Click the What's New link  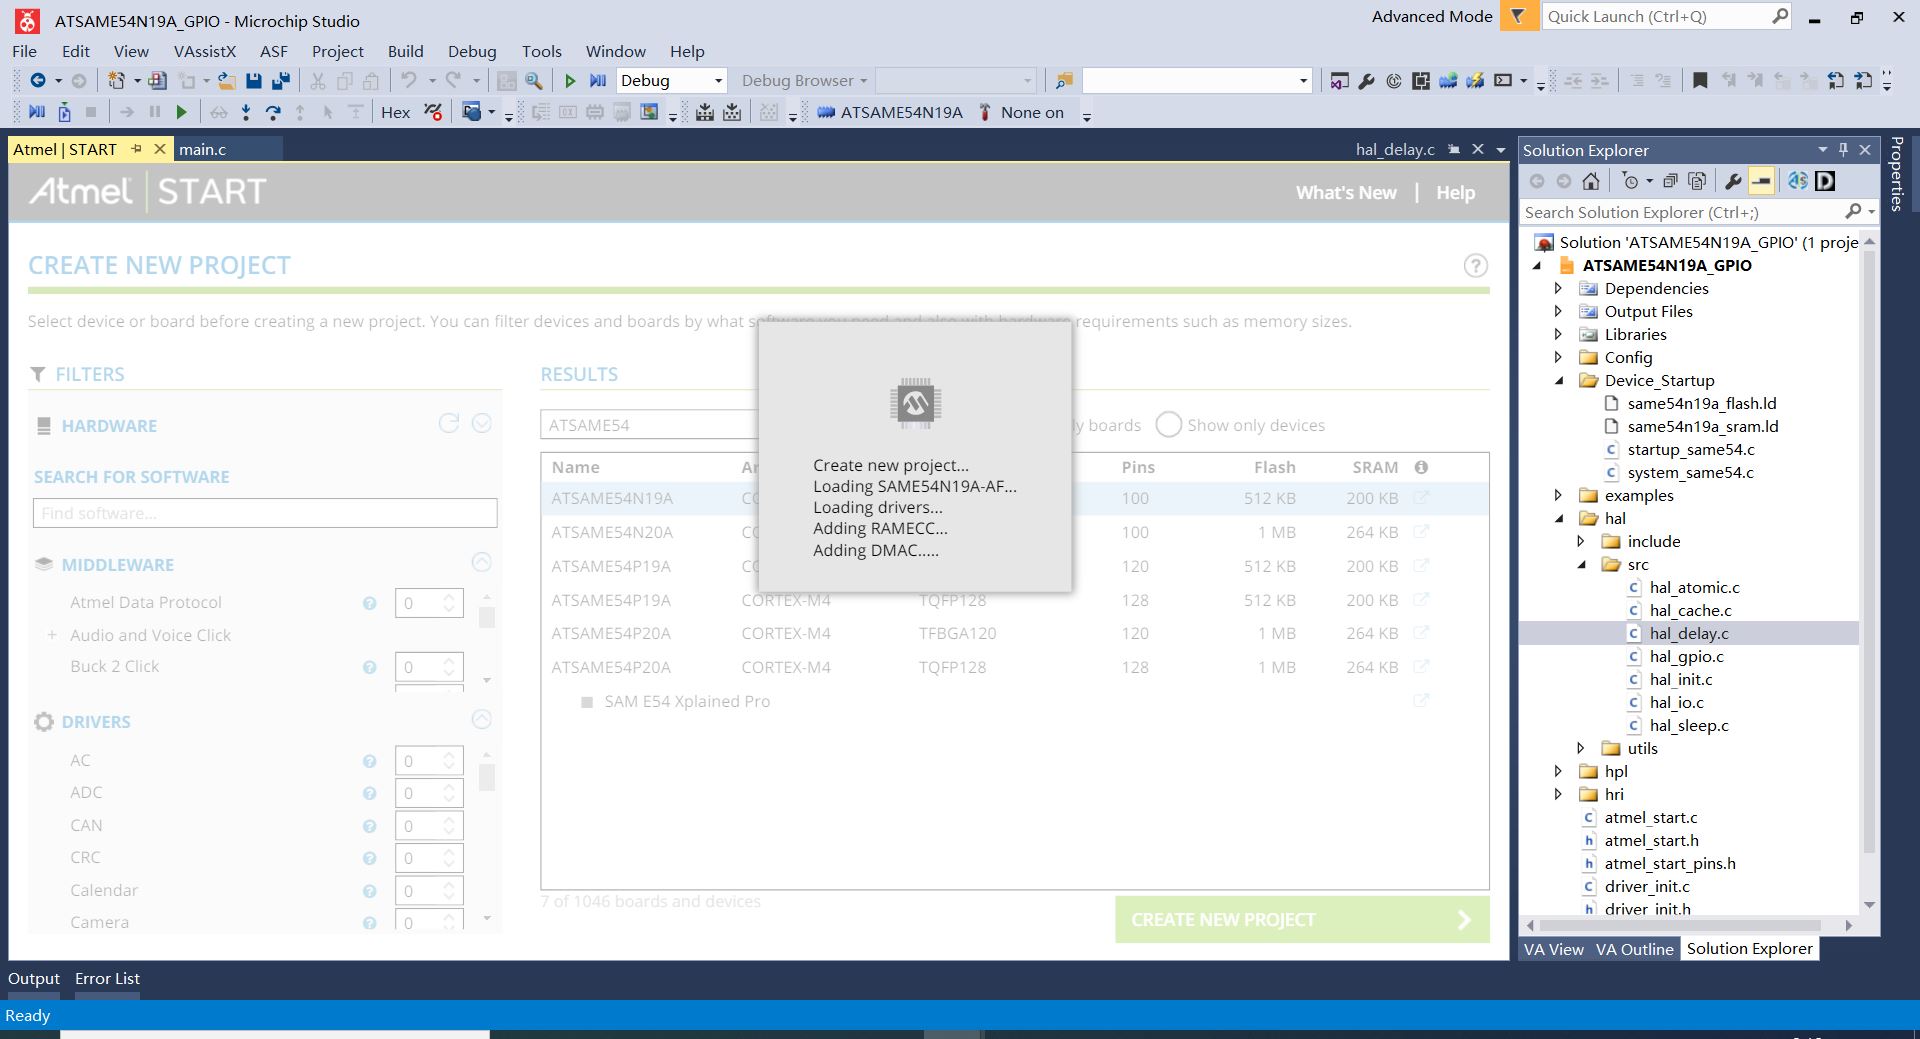[x=1346, y=193]
